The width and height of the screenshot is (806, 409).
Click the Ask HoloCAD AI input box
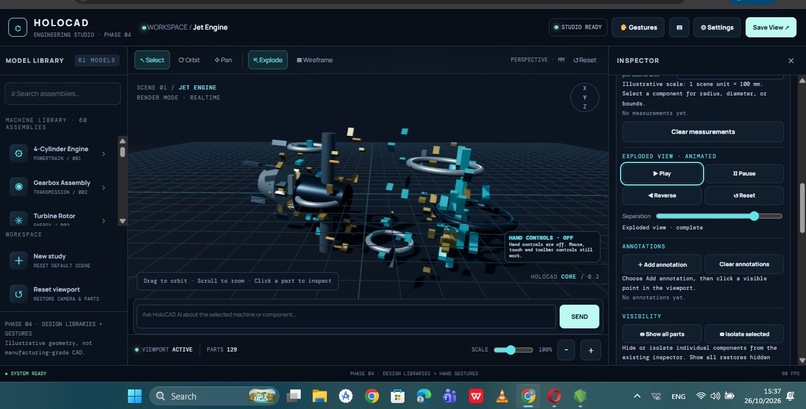346,315
